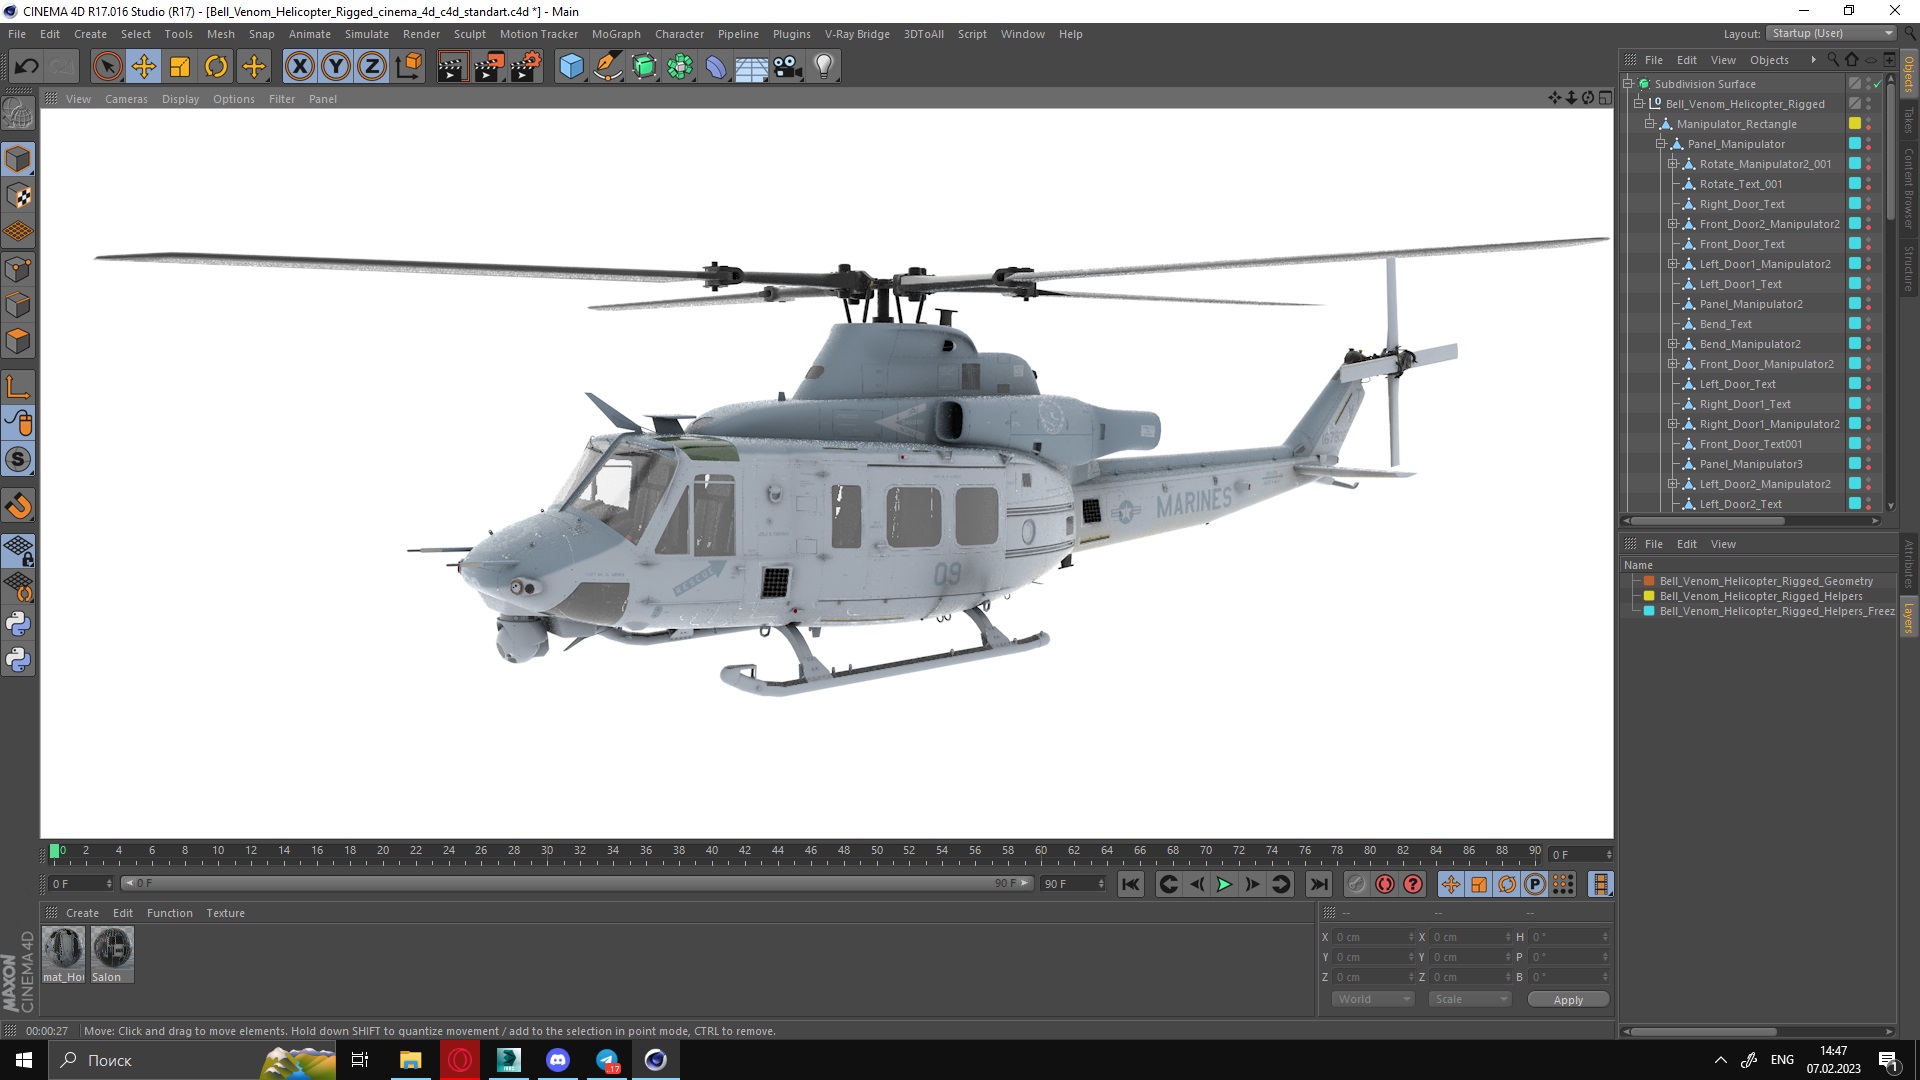Switch to Points mode
Image resolution: width=1920 pixels, height=1080 pixels.
point(18,269)
